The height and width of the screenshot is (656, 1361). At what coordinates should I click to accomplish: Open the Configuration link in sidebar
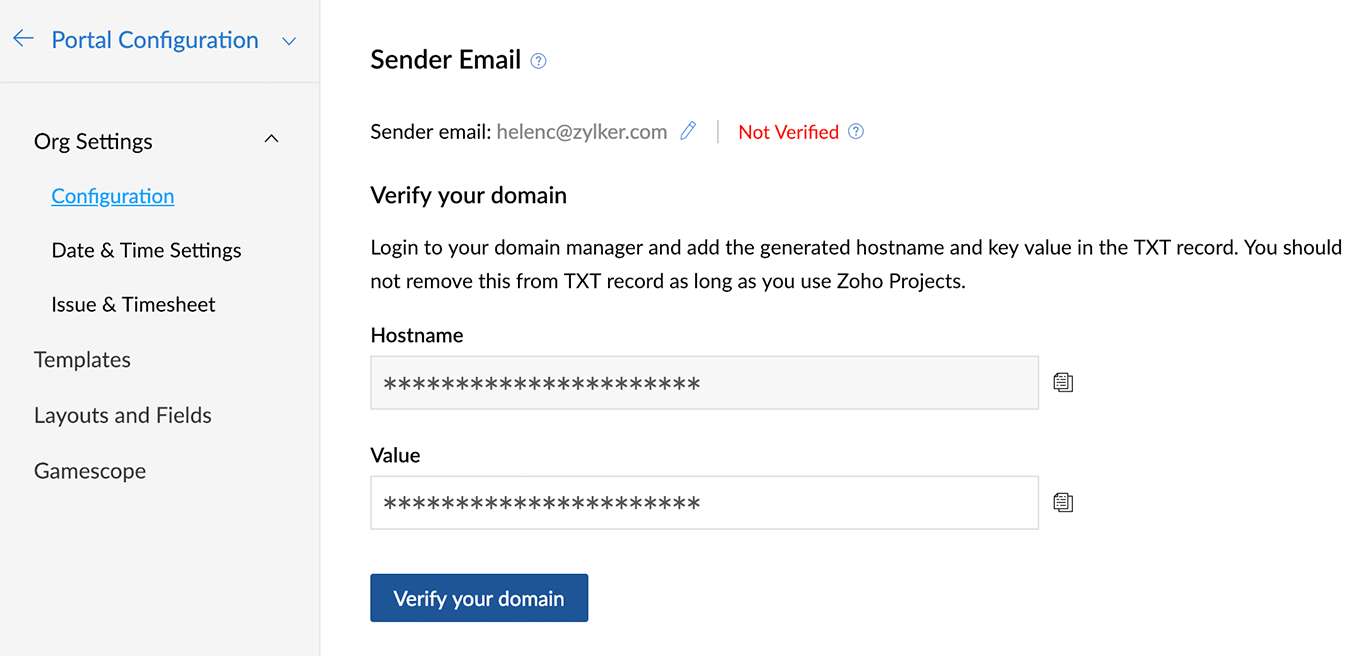113,196
